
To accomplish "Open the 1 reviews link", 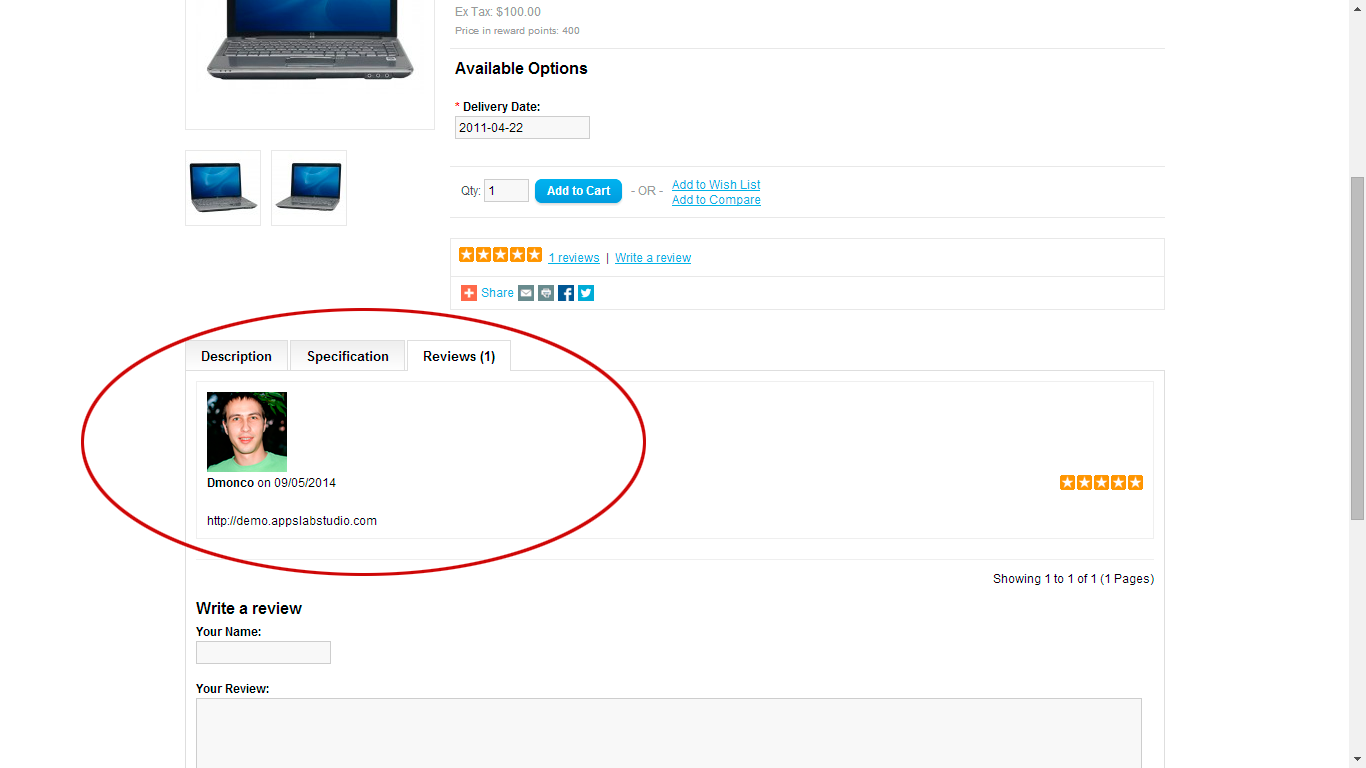I will tap(574, 258).
